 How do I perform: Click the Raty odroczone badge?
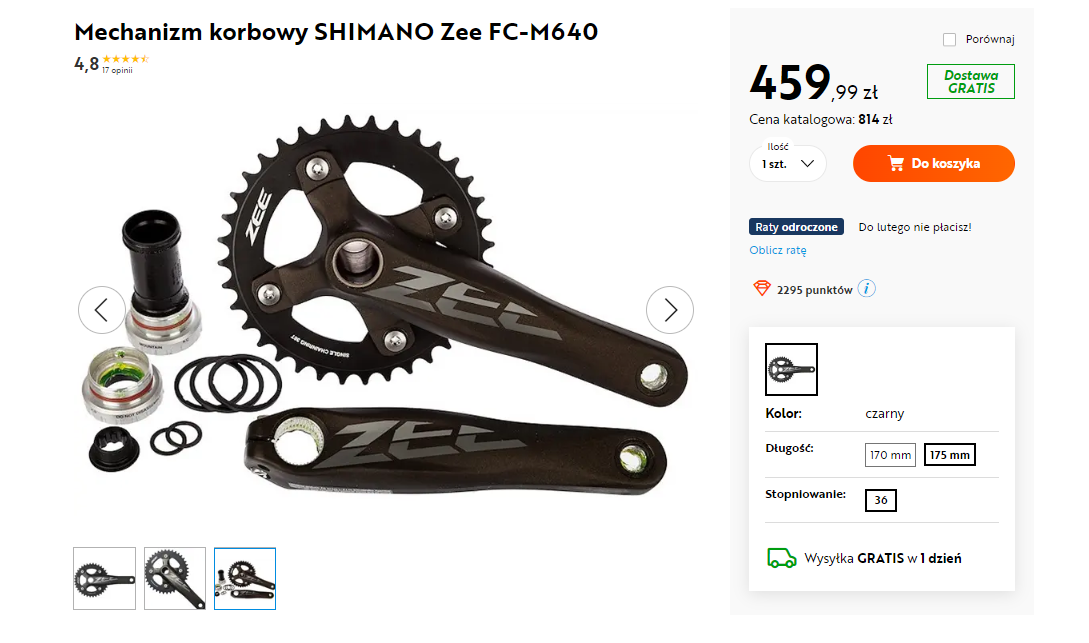tap(796, 227)
